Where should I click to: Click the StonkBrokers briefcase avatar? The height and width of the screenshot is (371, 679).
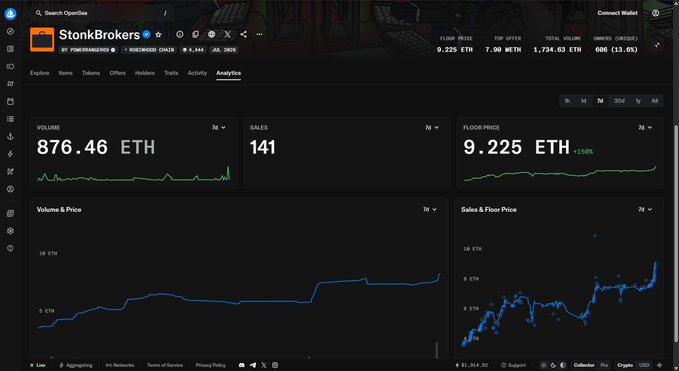42,39
